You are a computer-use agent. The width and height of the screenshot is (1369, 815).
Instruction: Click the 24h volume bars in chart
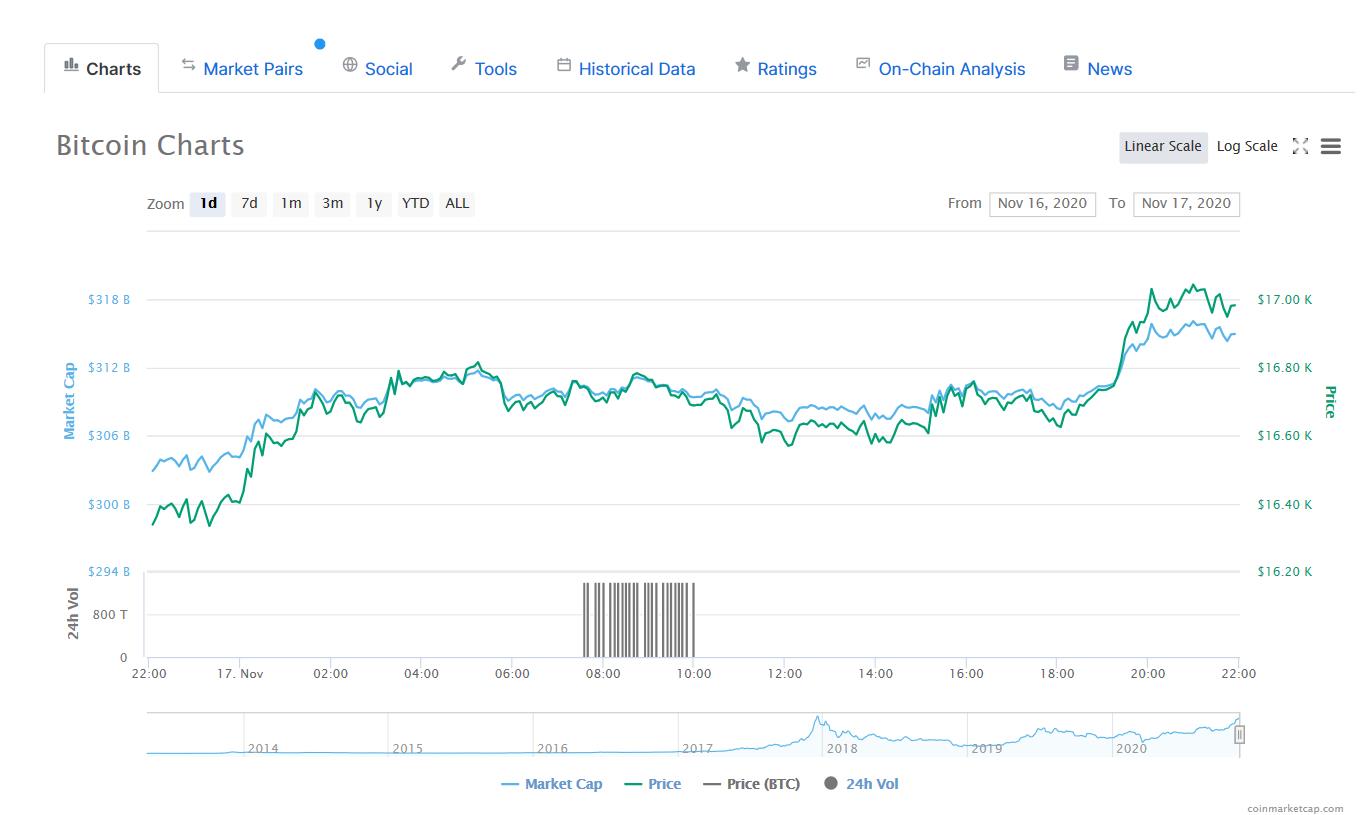coord(638,619)
